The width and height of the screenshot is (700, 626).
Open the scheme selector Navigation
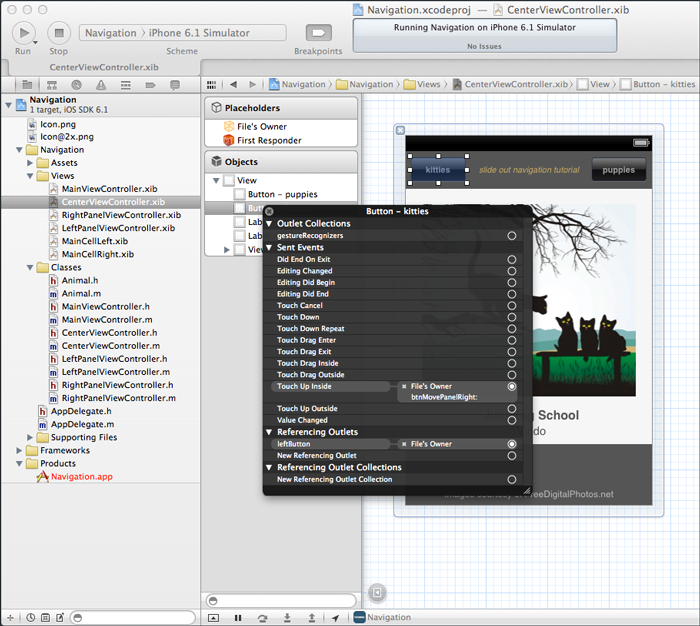pyautogui.click(x=111, y=33)
